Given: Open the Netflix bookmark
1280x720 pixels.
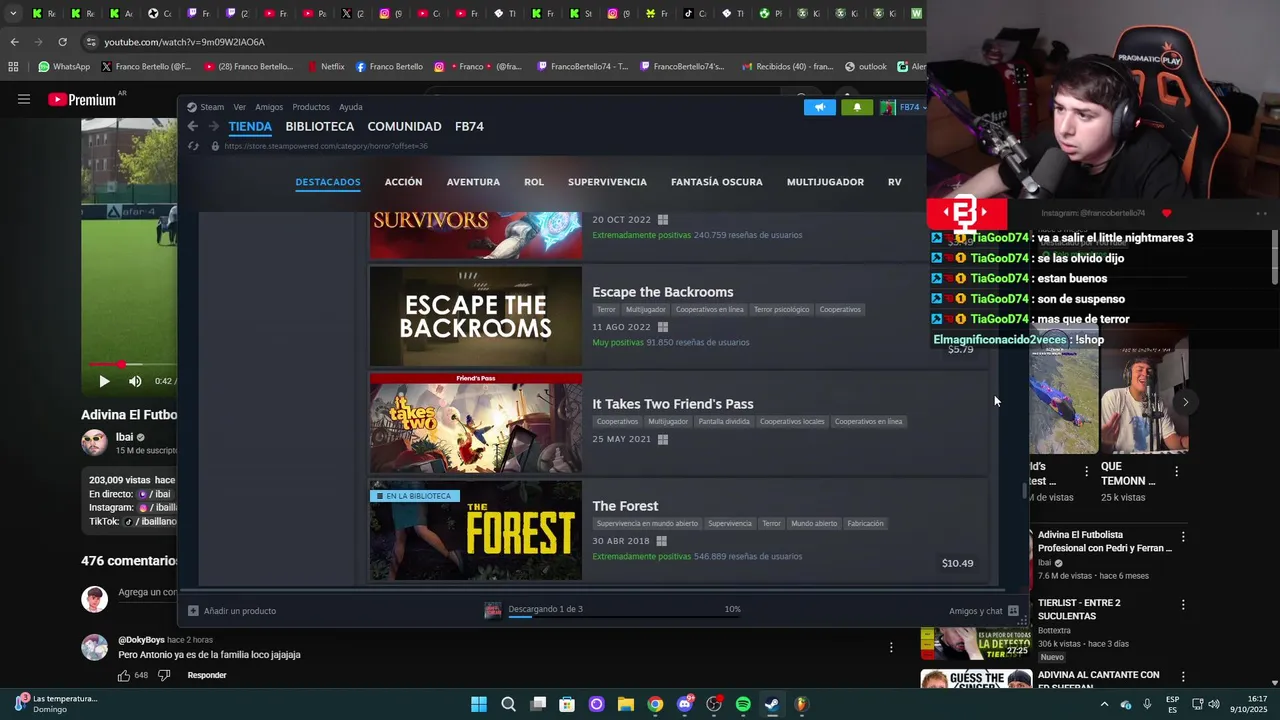Looking at the screenshot, I should [x=324, y=67].
